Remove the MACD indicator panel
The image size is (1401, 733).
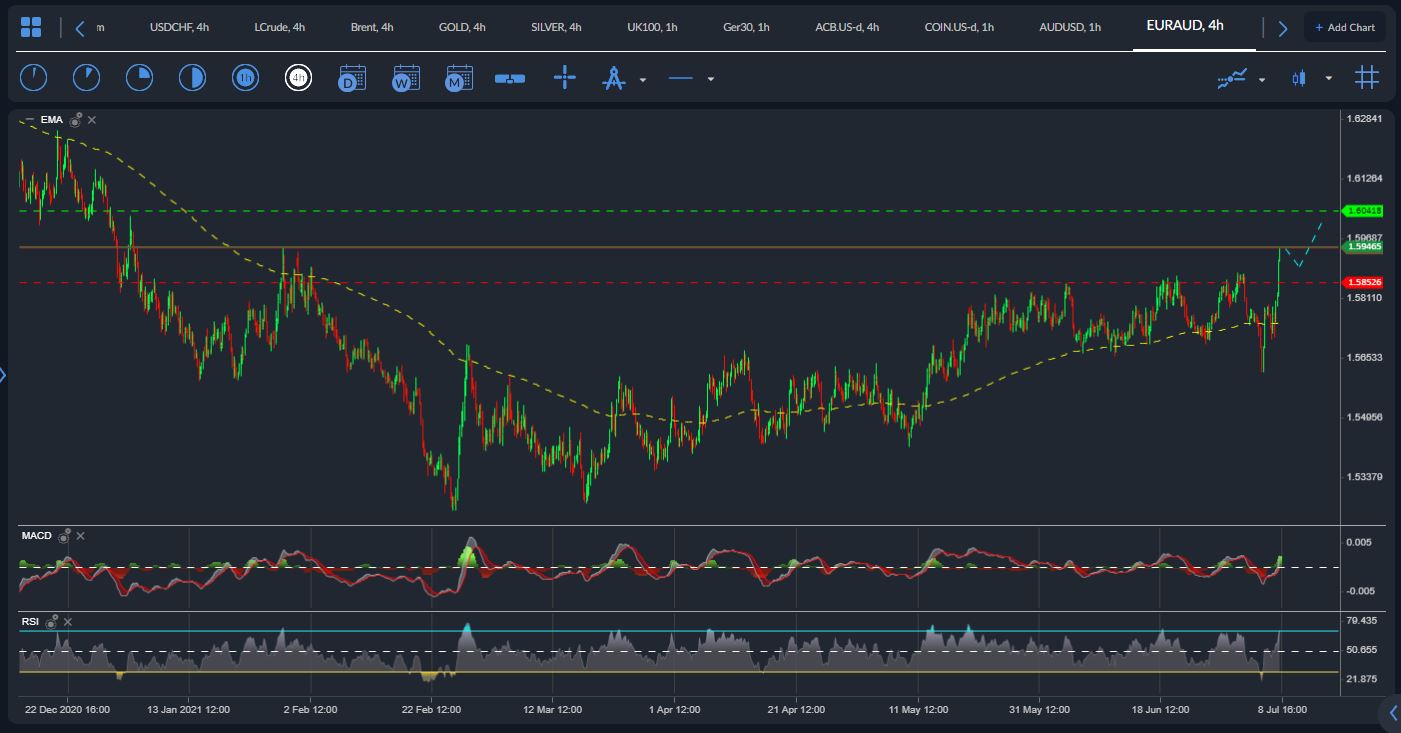(x=81, y=536)
